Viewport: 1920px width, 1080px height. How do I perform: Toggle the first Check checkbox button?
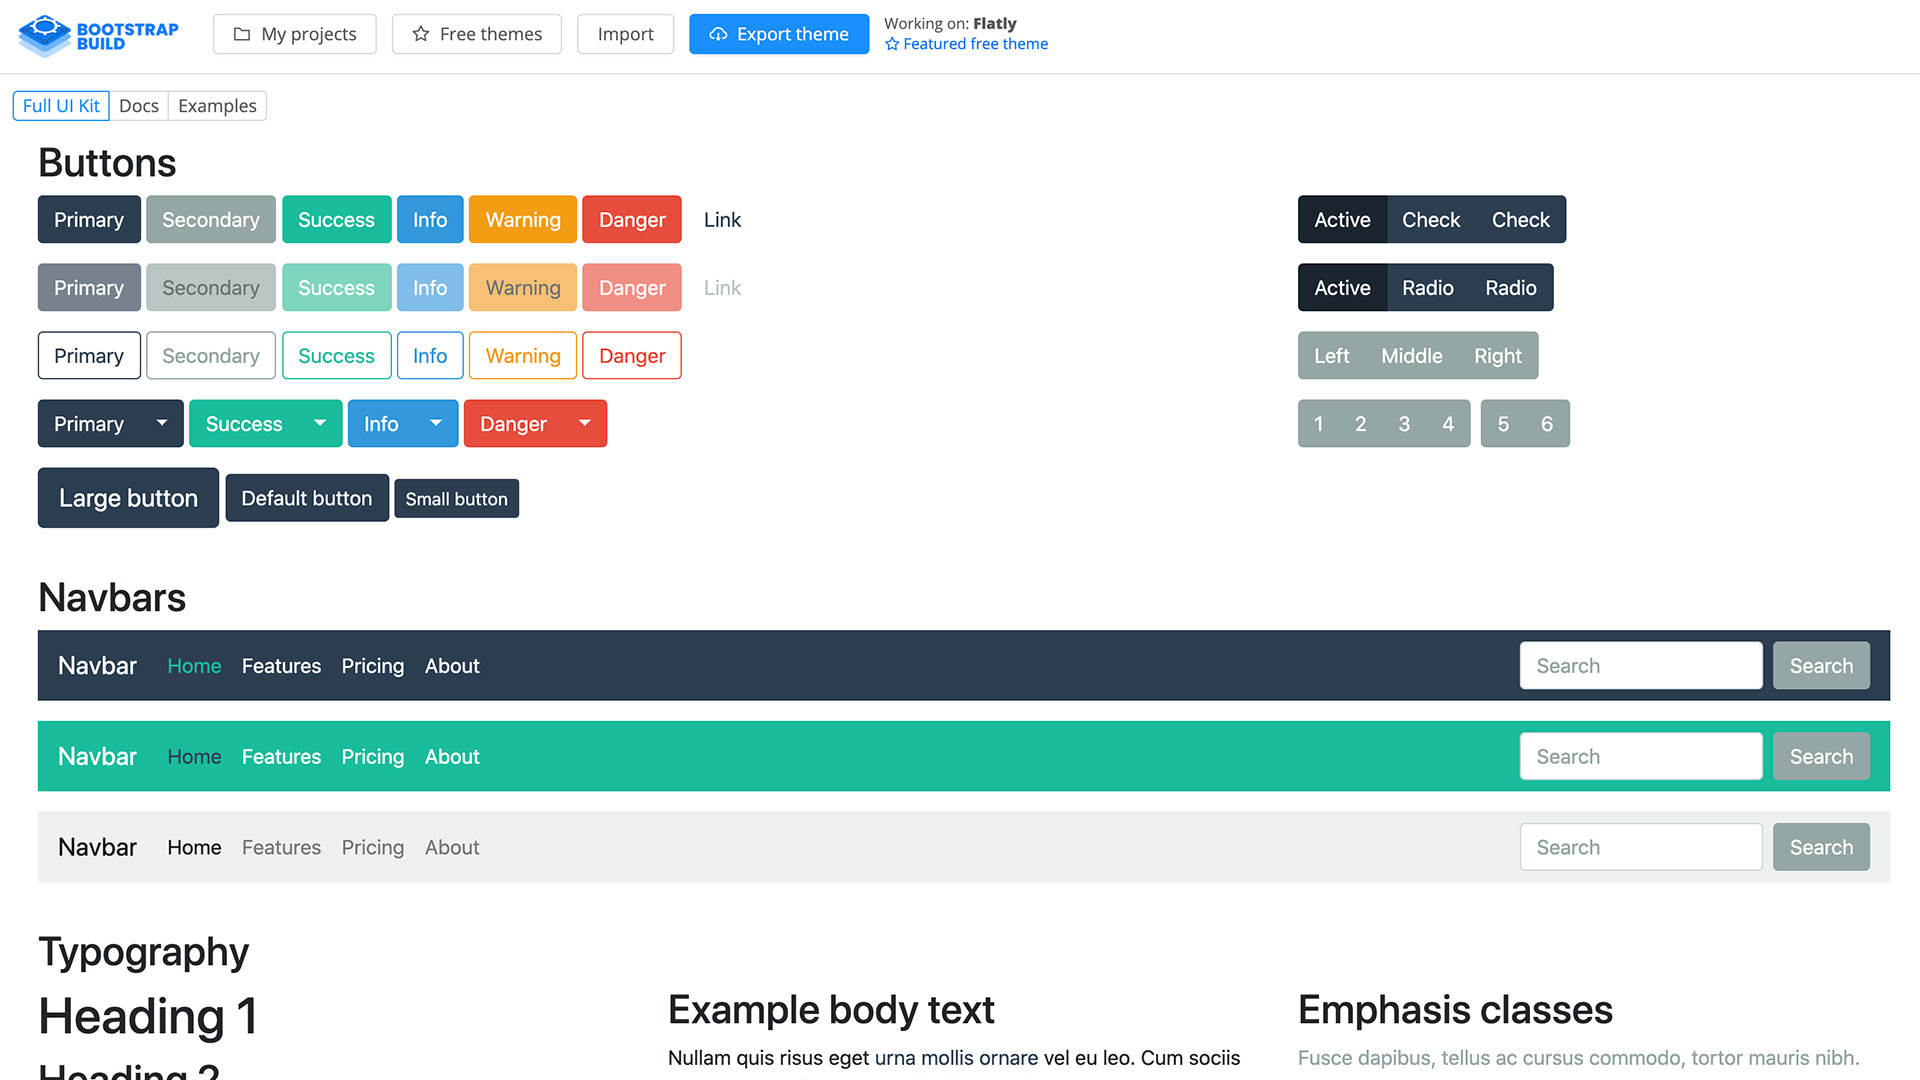(x=1431, y=219)
